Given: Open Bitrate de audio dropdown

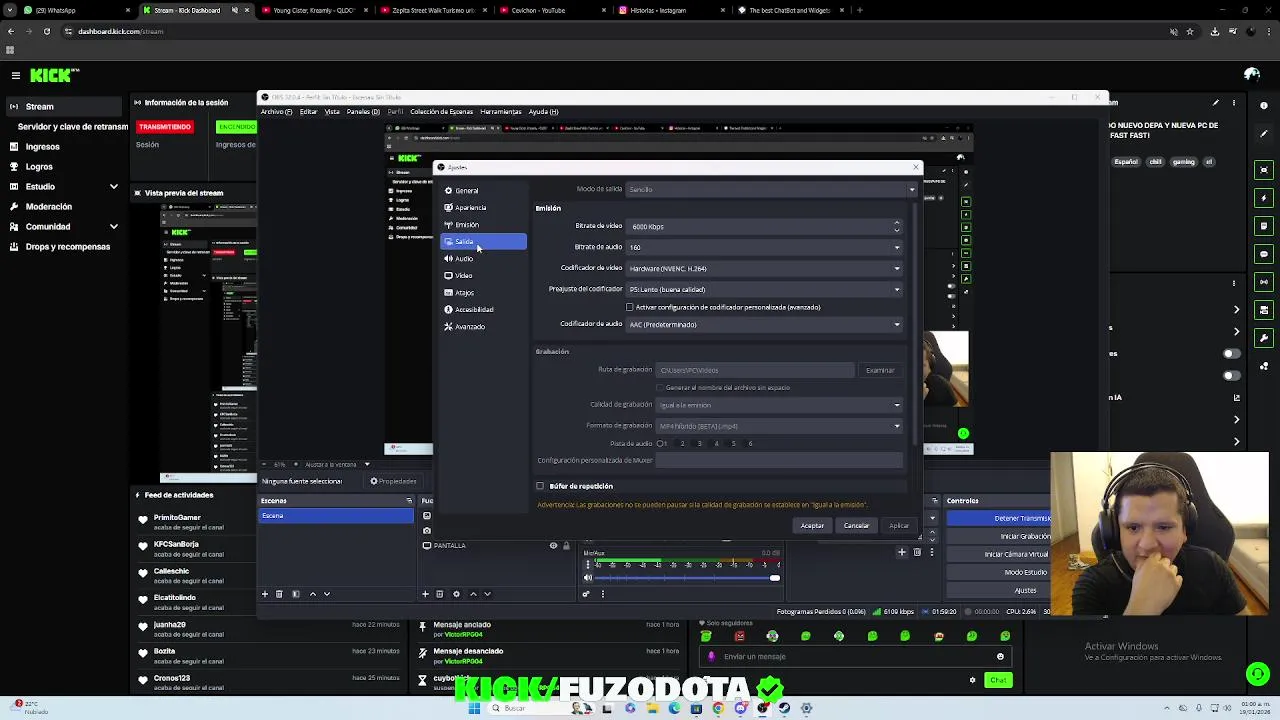Looking at the screenshot, I should 764,247.
